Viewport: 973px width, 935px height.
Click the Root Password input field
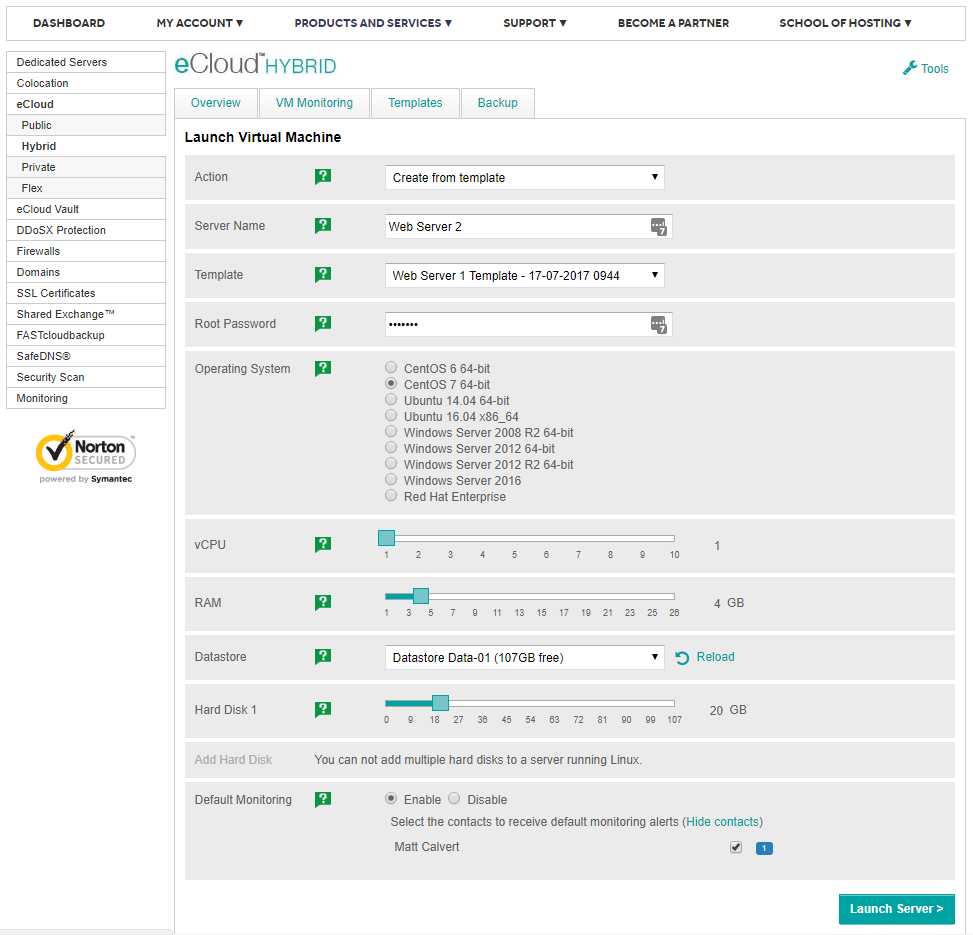528,324
